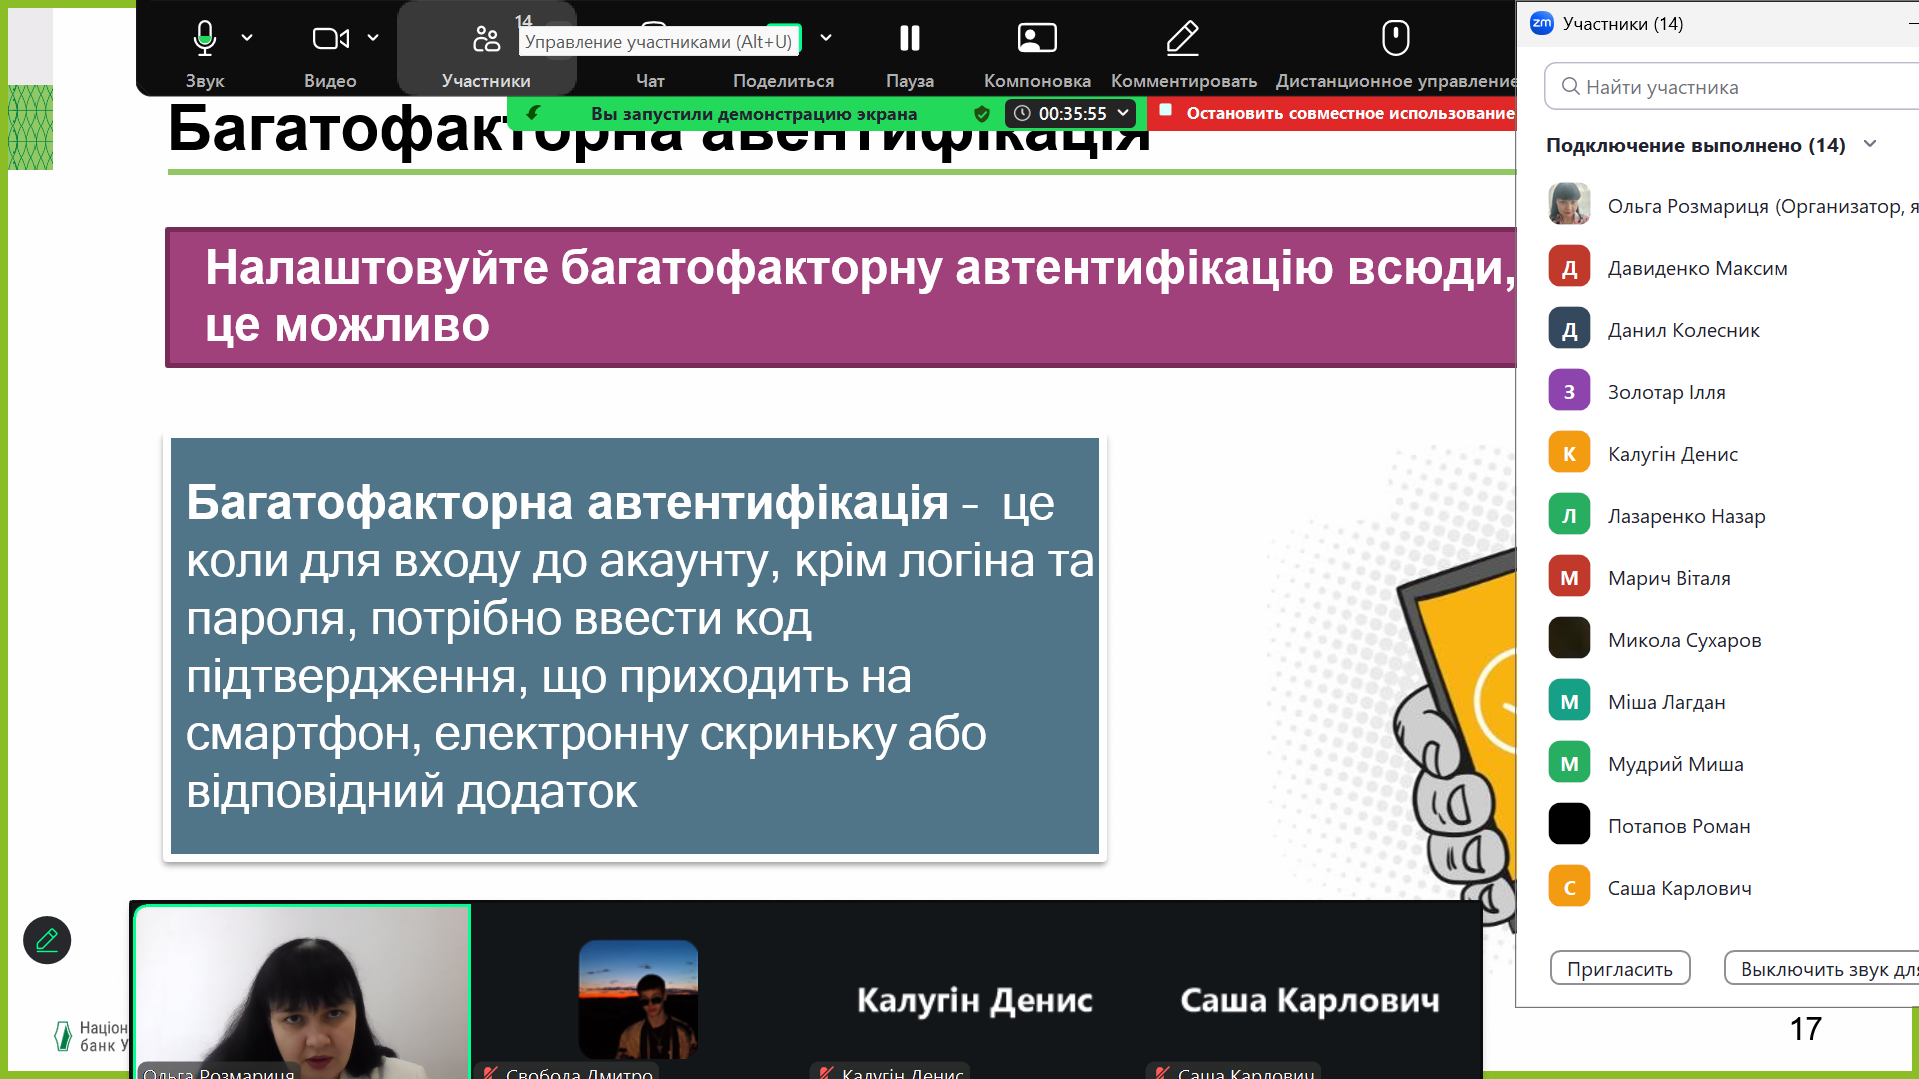This screenshot has width=1919, height=1079.
Task: Select Ольга Розмариця video thumbnail
Action: 302,990
